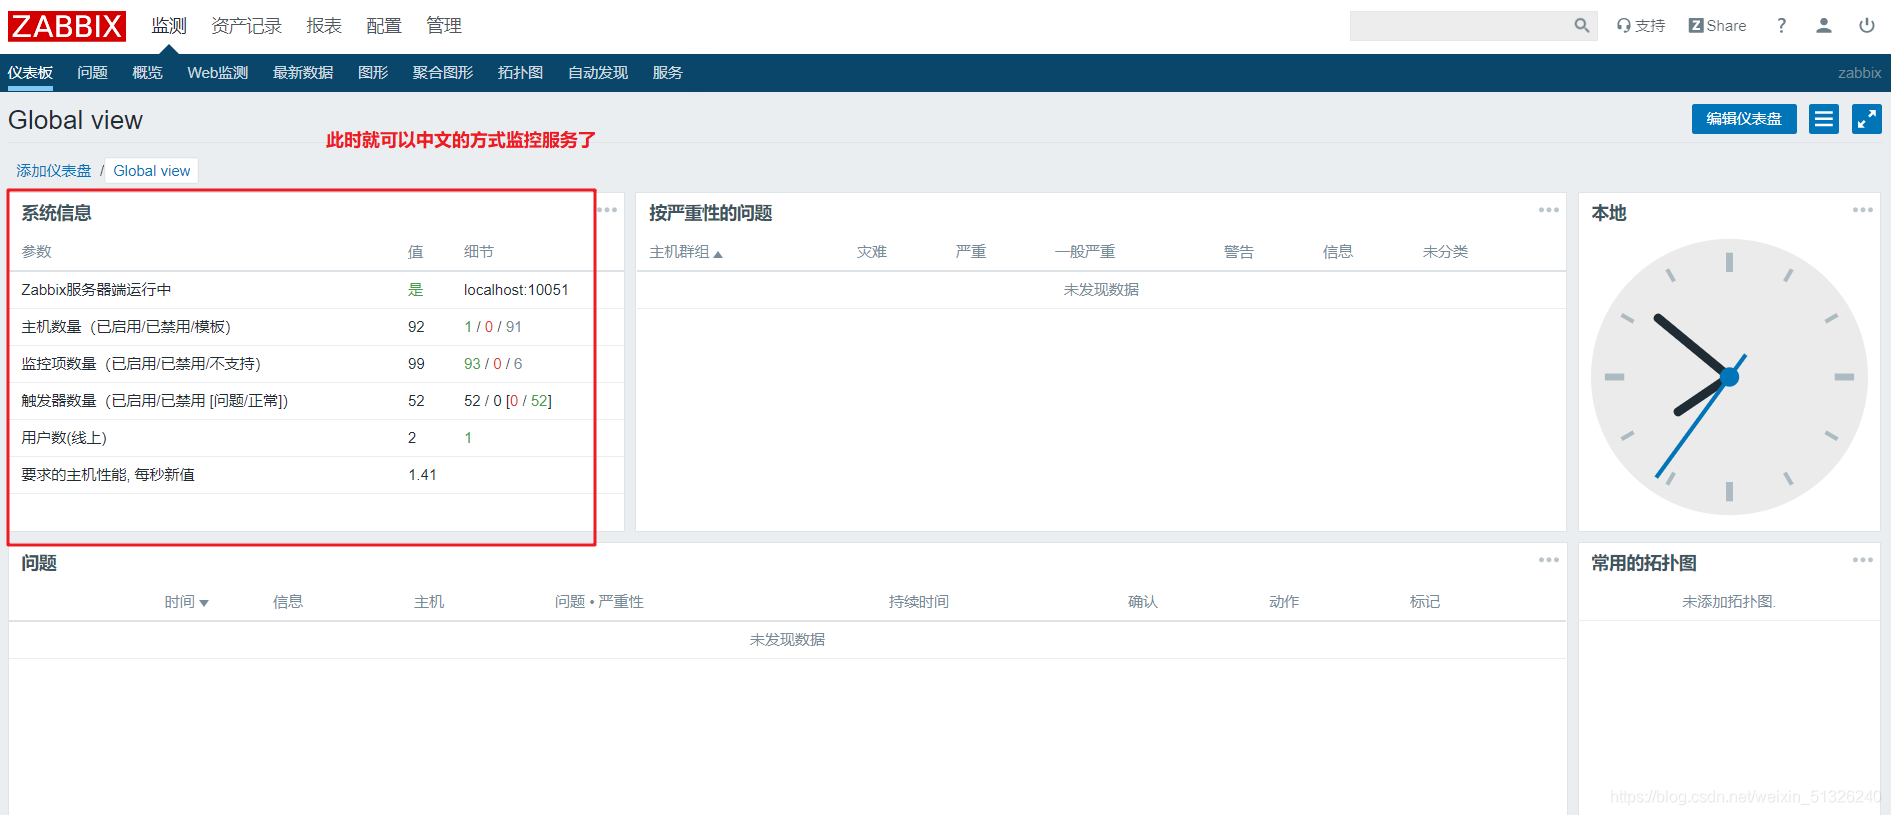
Task: Click the 确认 column header
Action: [x=1142, y=602]
